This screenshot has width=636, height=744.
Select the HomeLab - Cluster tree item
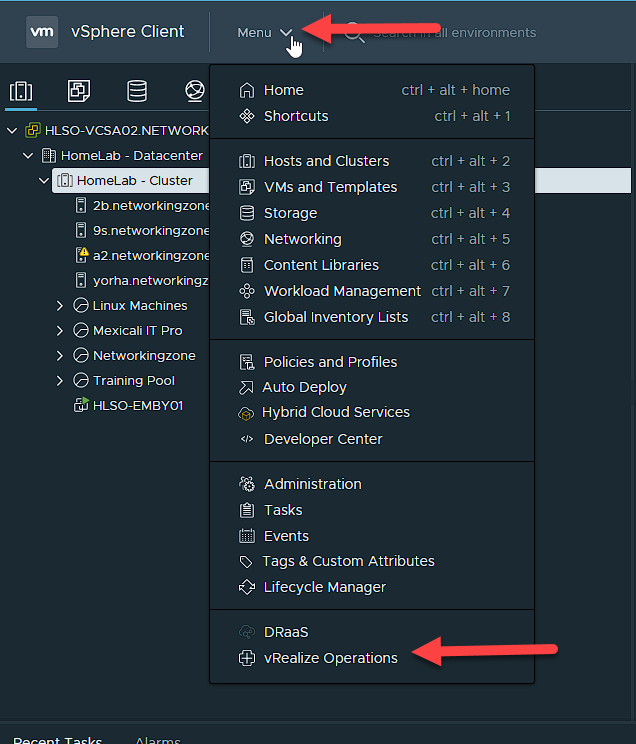[x=134, y=181]
